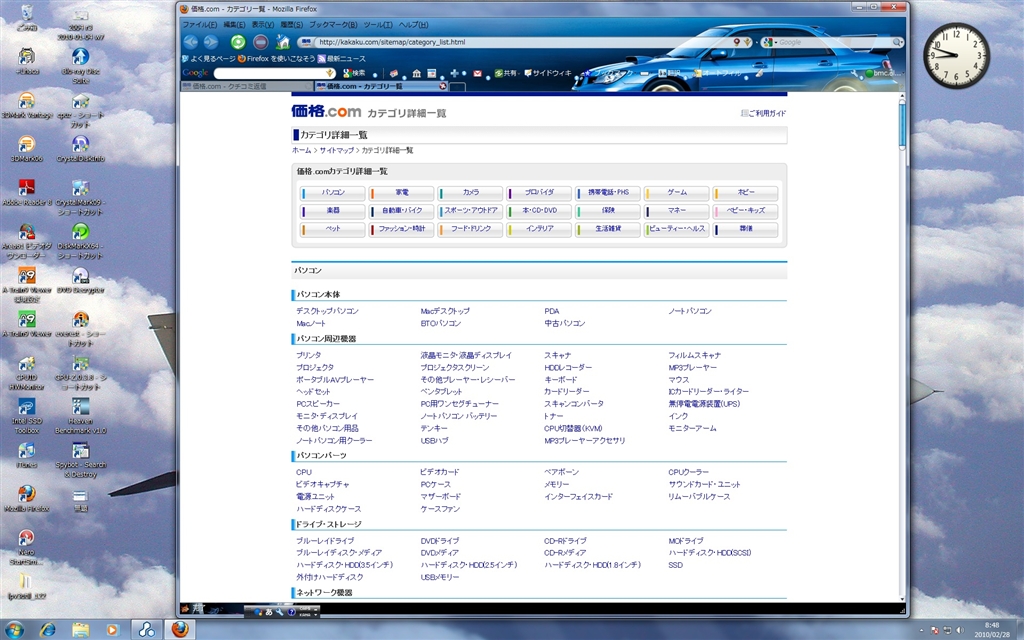Open the デスクトップパソコン link

(x=327, y=311)
